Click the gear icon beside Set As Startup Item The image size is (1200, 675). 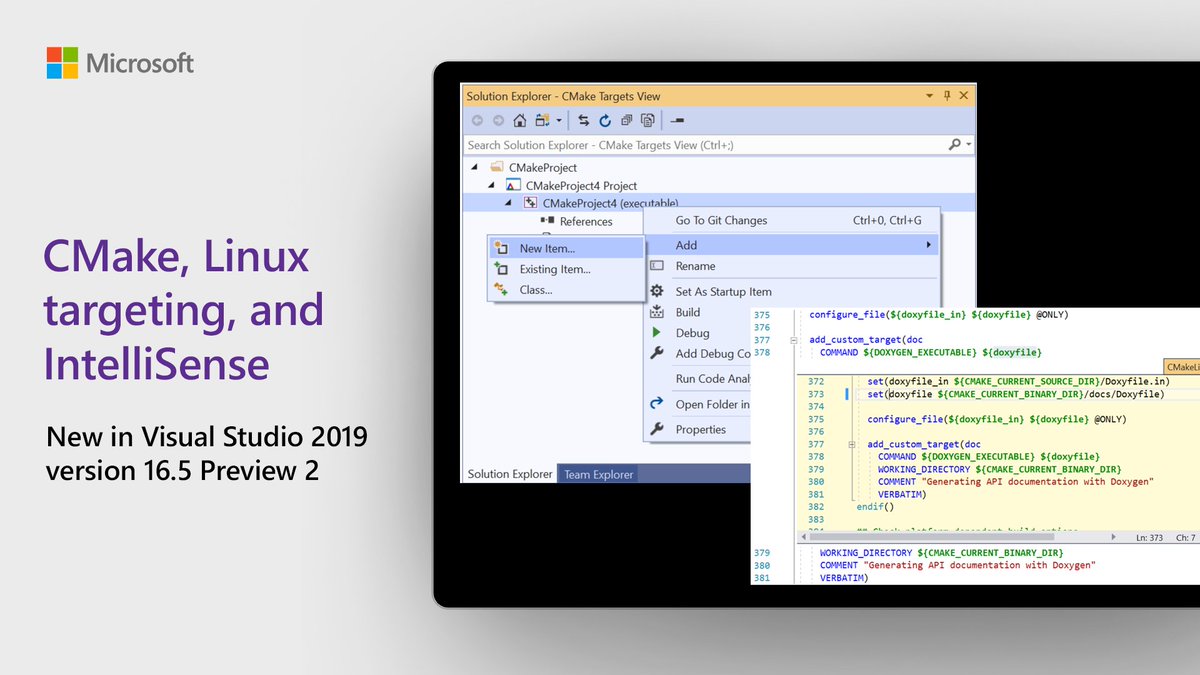[657, 292]
